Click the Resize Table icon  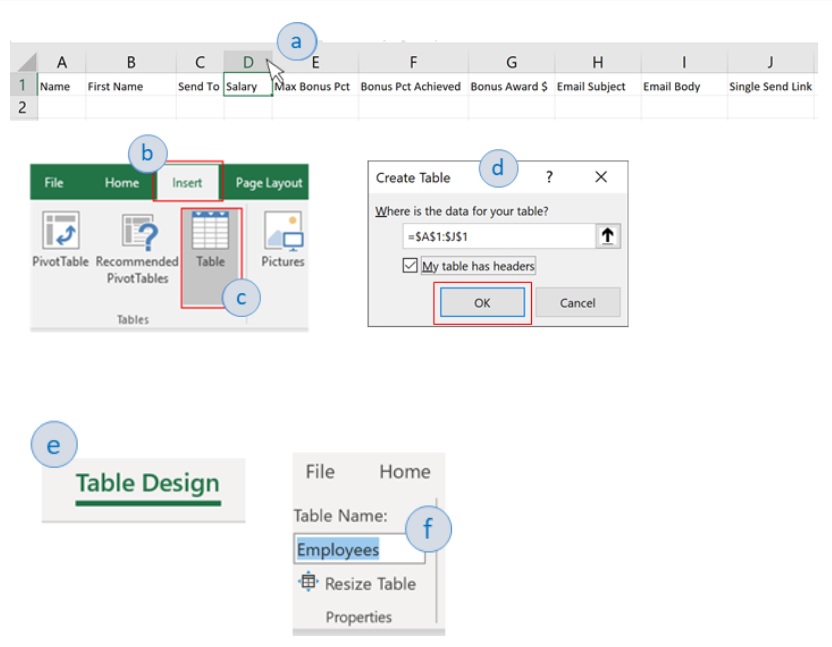click(x=308, y=582)
